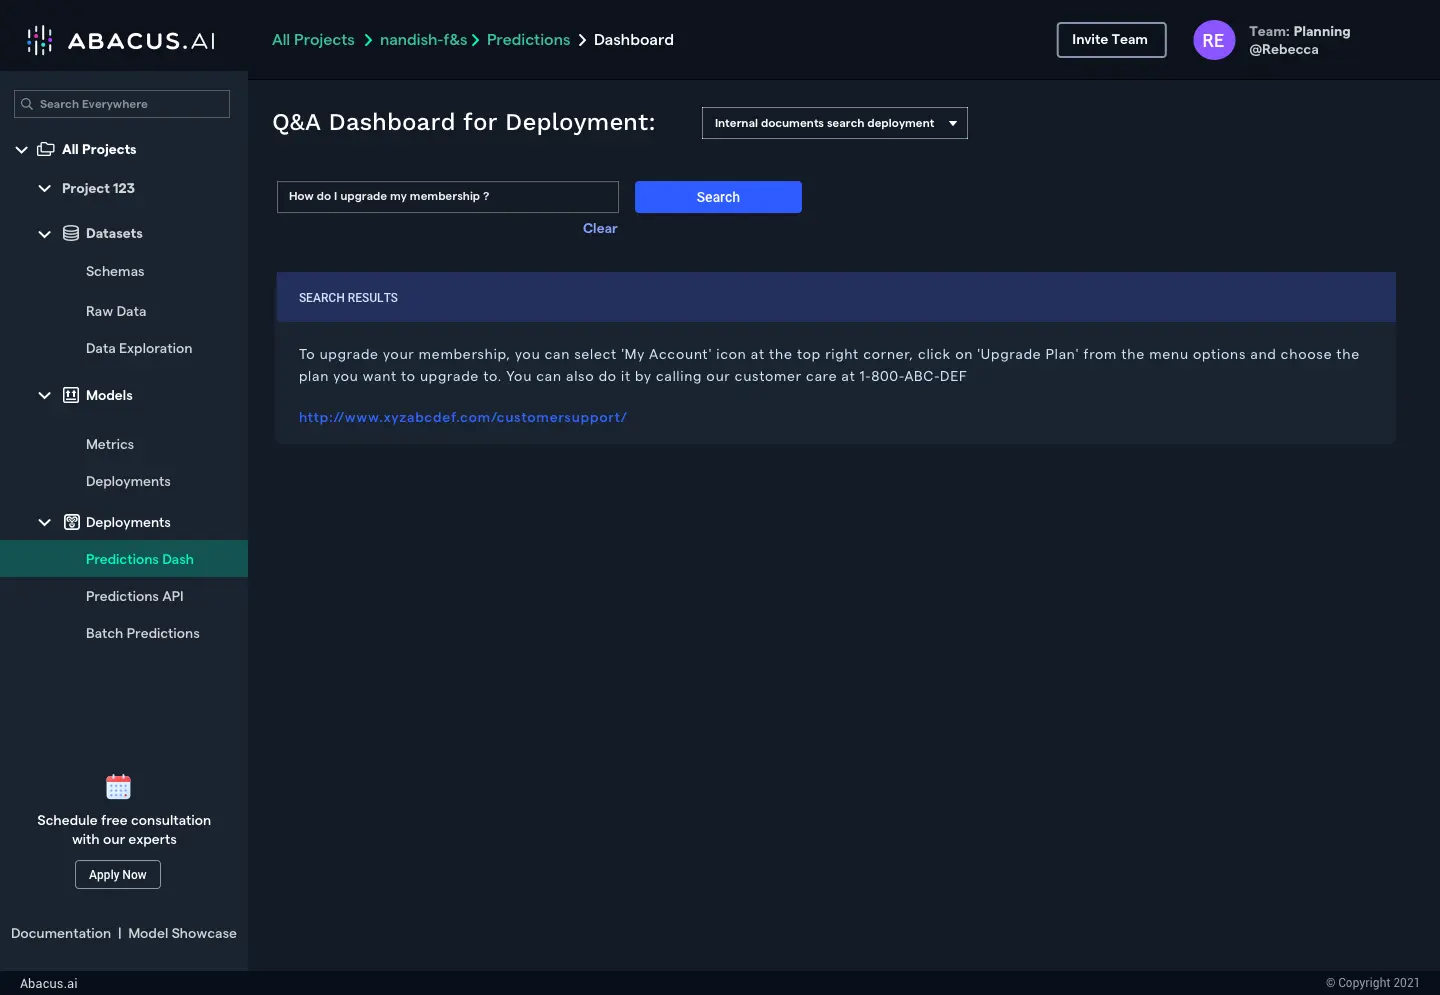Screen dimensions: 1440x995
Task: Click the Models icon in sidebar
Action: 71,395
